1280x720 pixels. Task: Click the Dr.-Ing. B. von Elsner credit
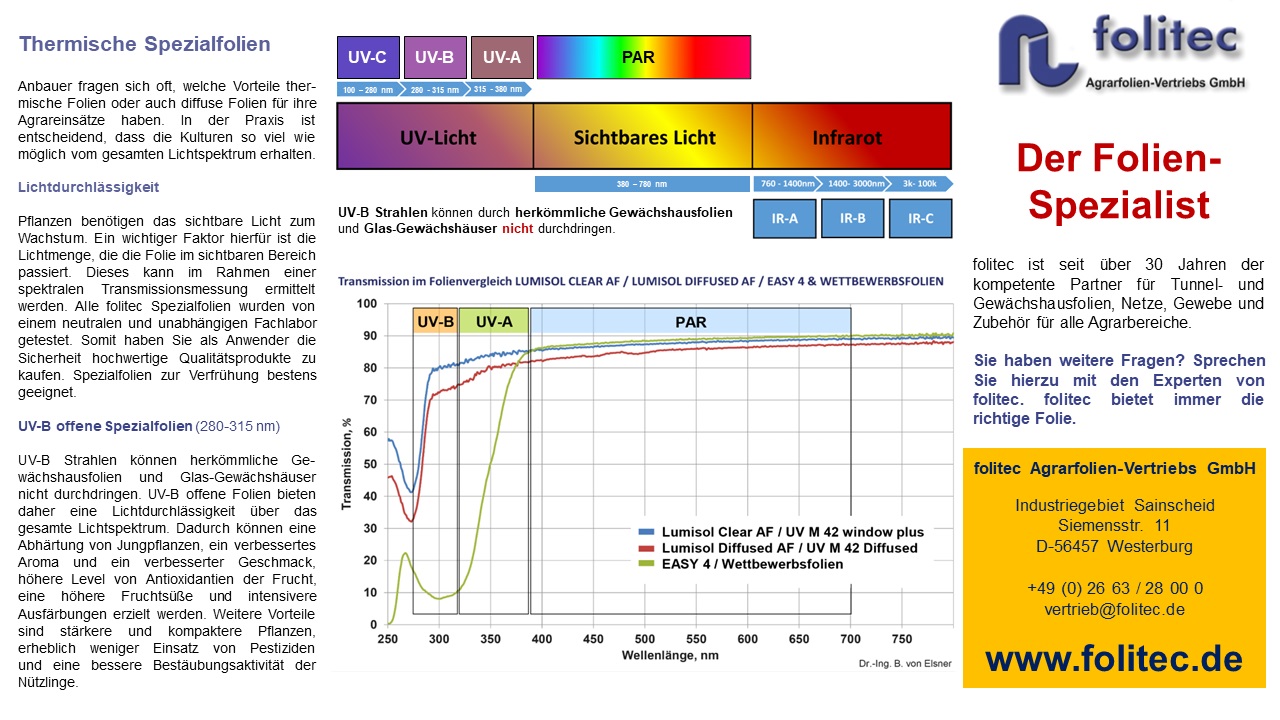[x=905, y=663]
